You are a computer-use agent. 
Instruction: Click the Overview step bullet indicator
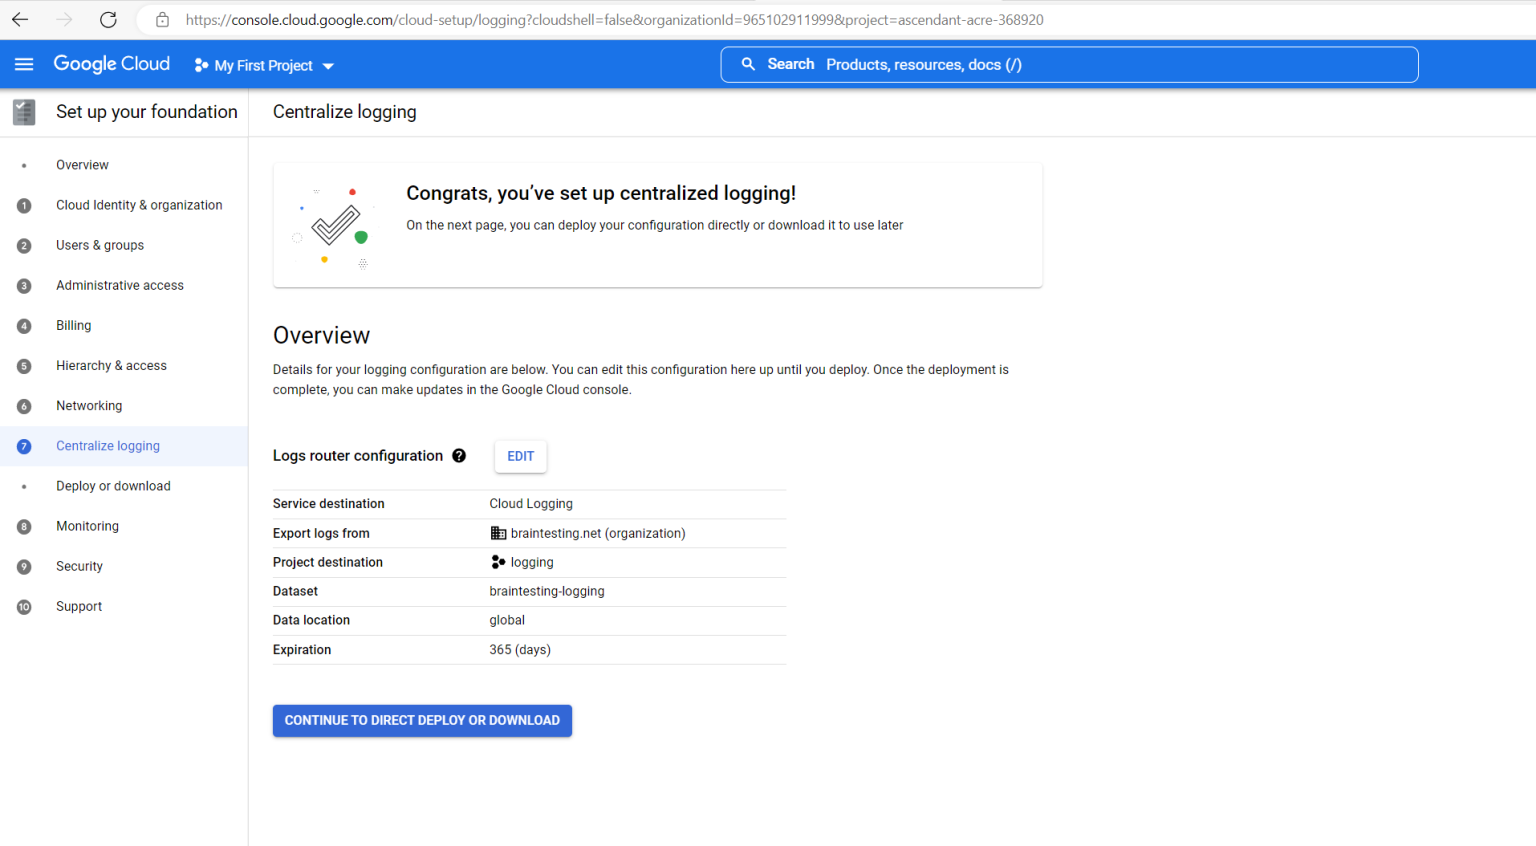[23, 164]
